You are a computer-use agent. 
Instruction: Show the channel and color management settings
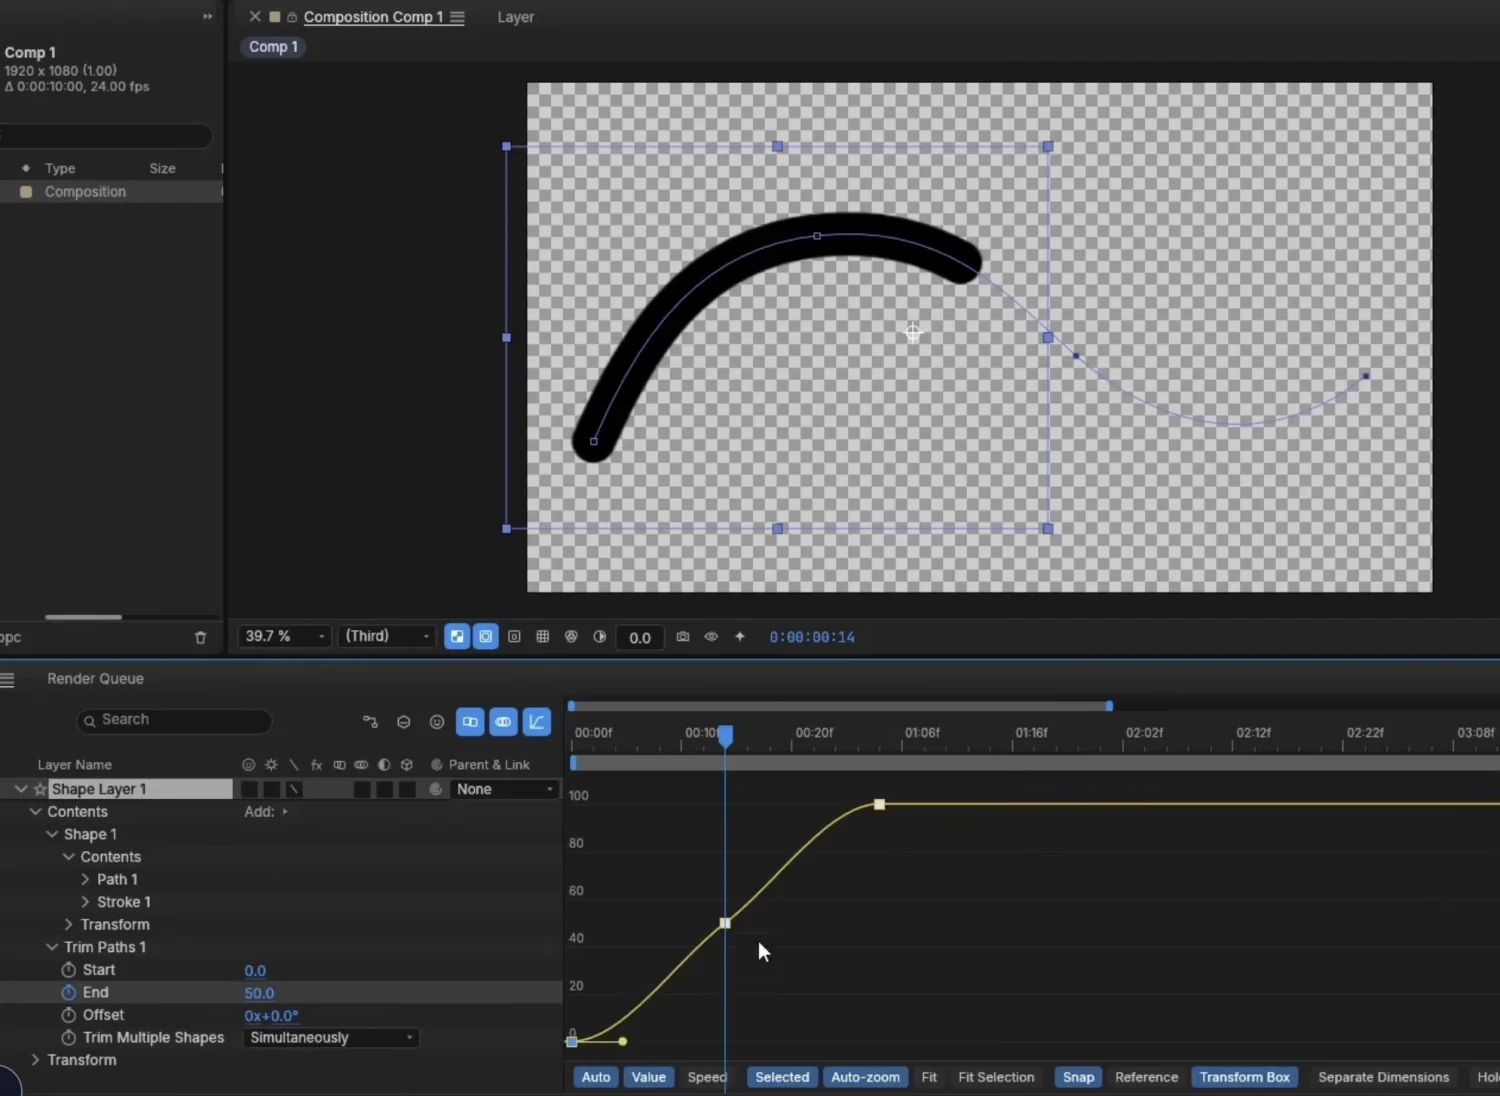(x=571, y=637)
